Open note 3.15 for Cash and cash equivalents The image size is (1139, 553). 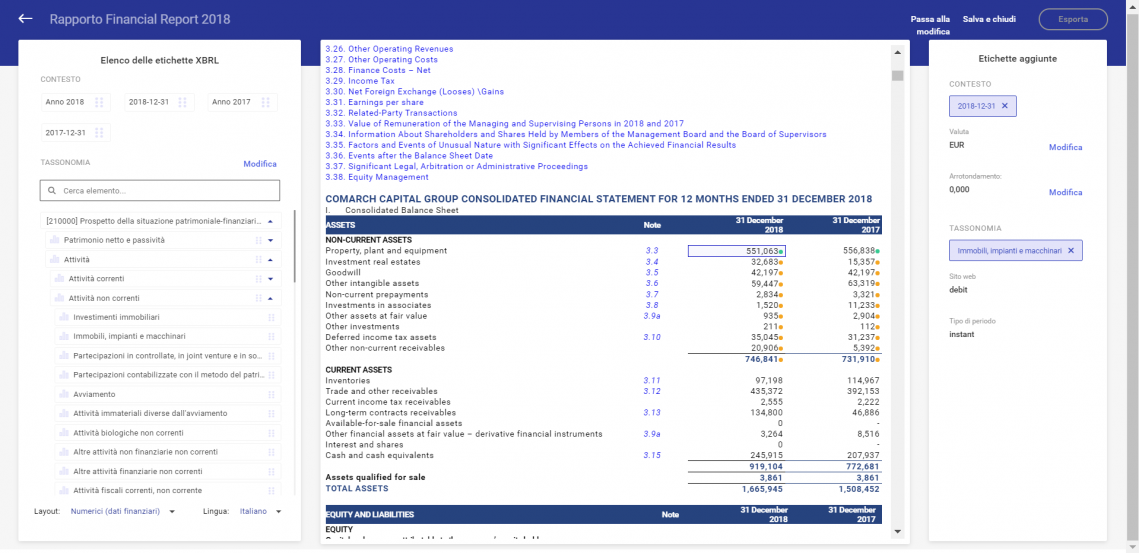[x=652, y=456]
